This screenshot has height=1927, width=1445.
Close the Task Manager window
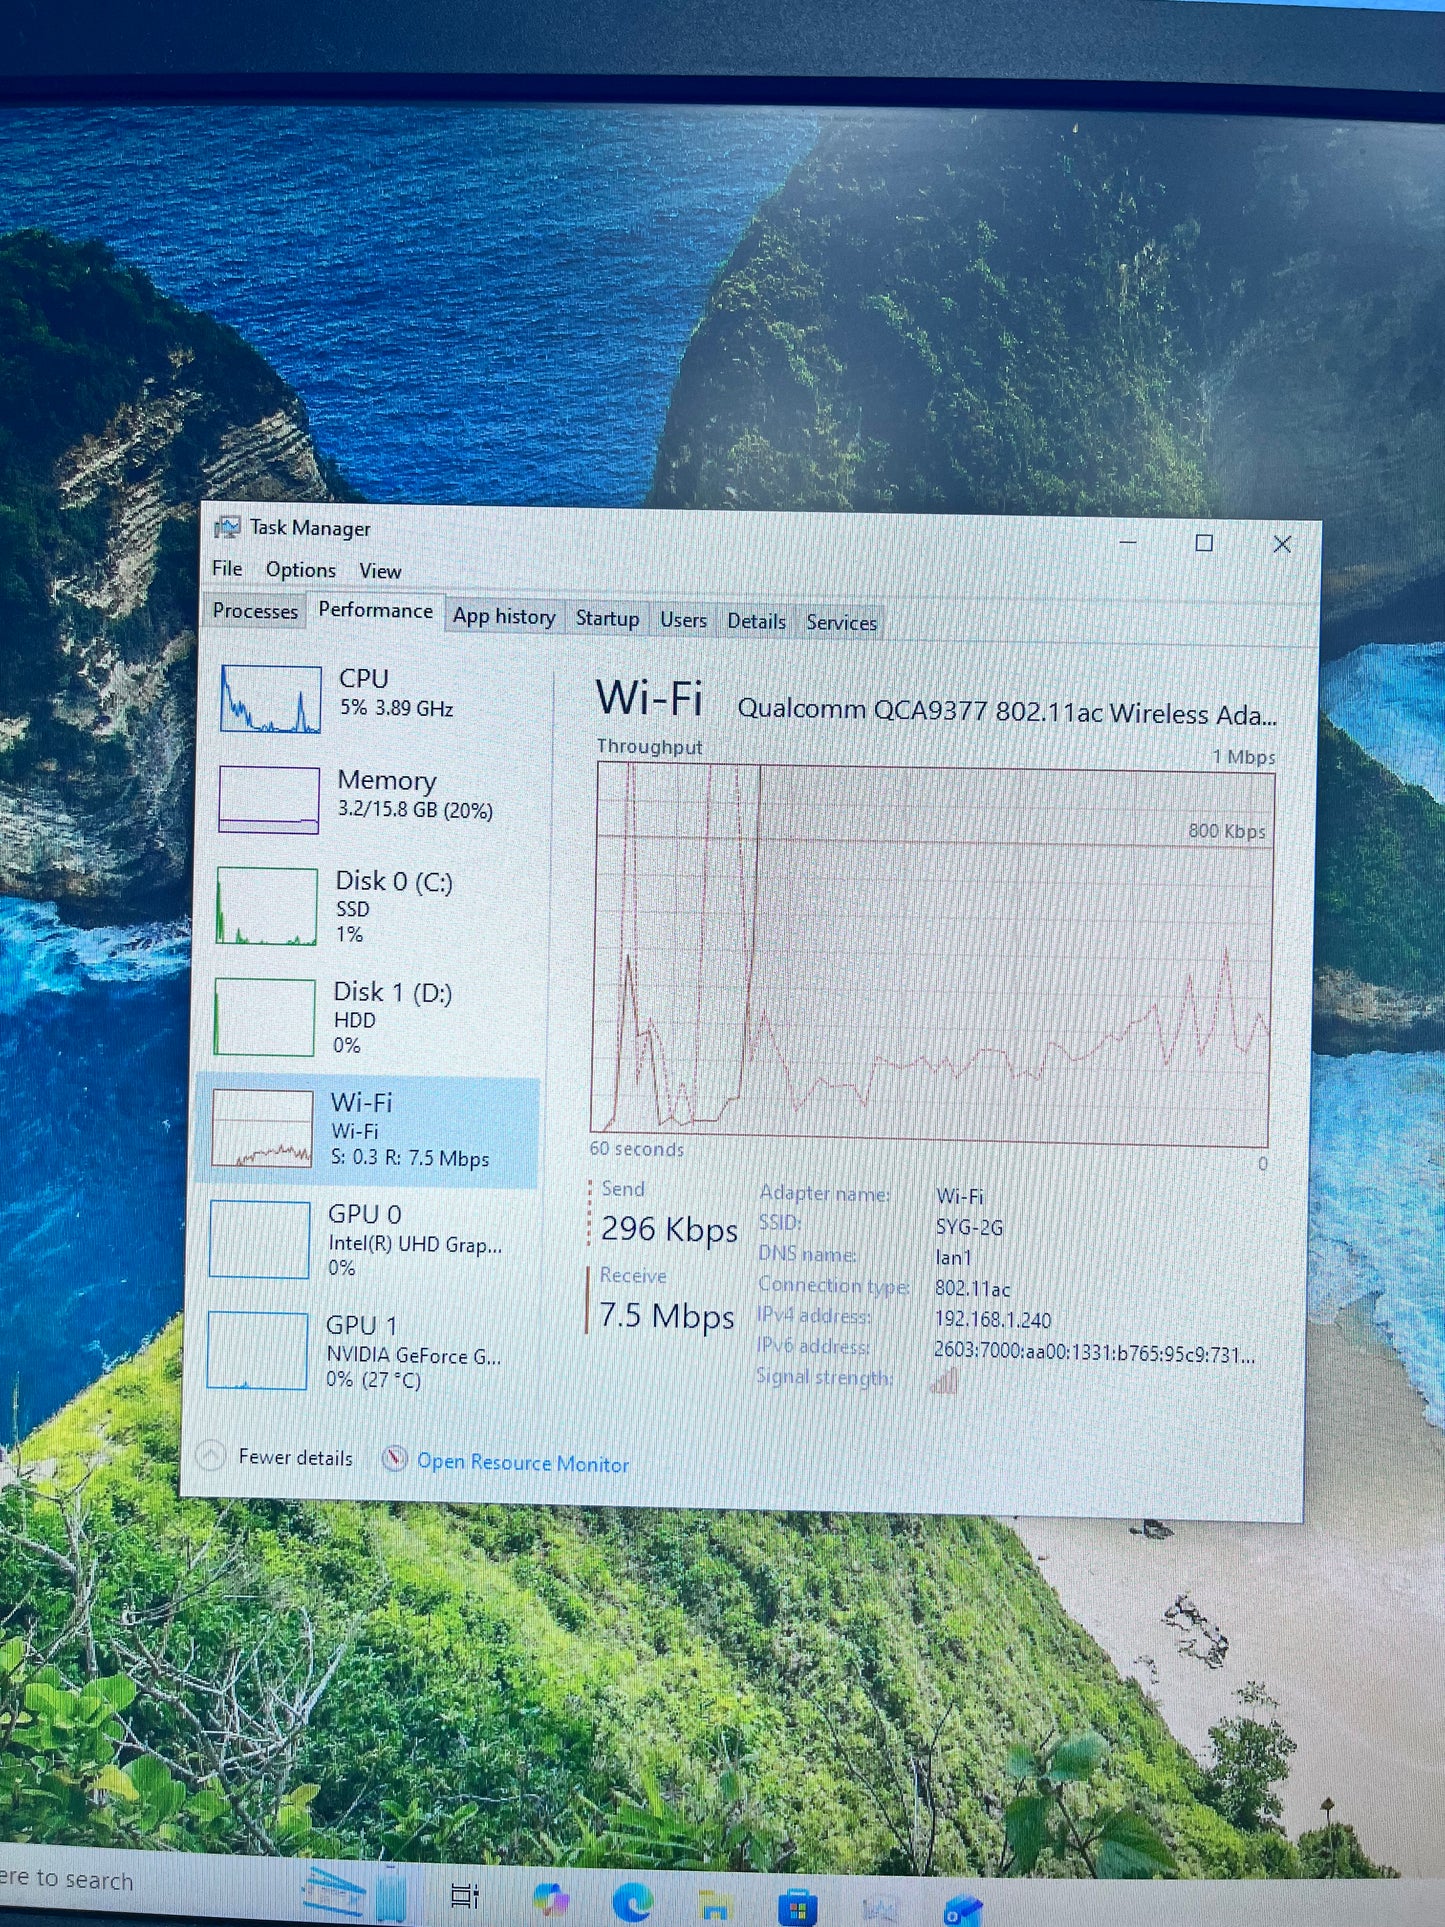(1282, 544)
